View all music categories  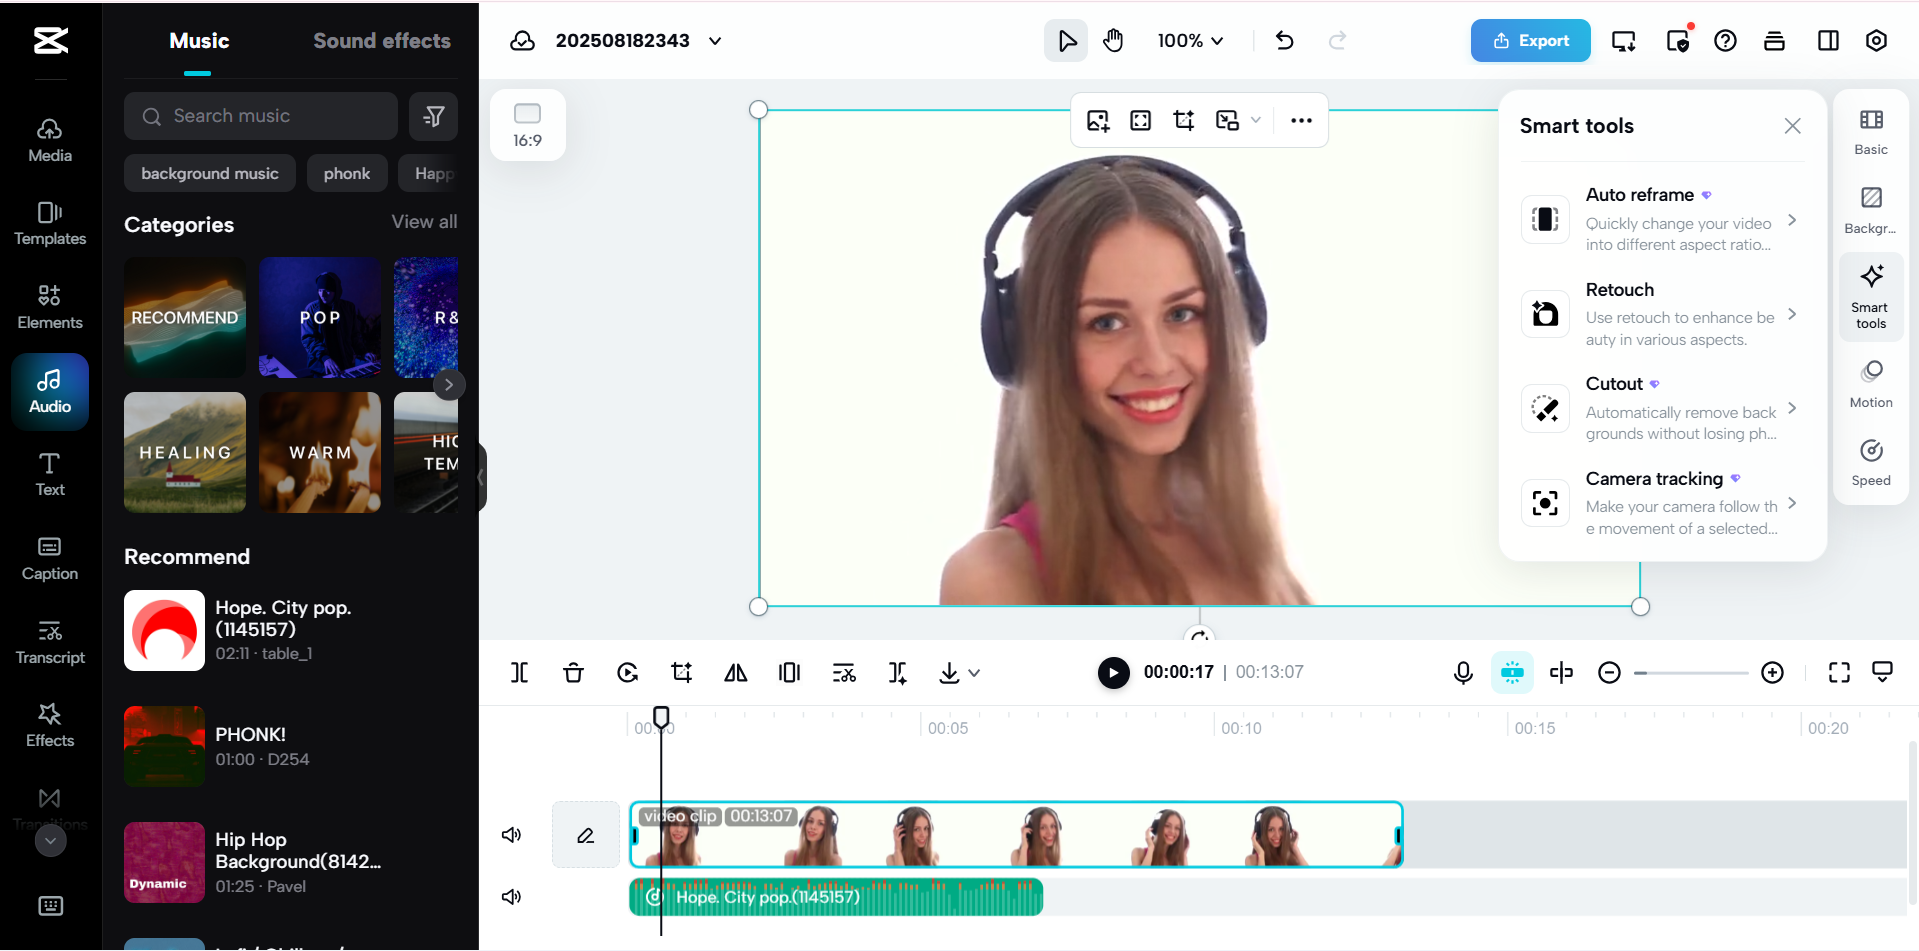point(424,221)
